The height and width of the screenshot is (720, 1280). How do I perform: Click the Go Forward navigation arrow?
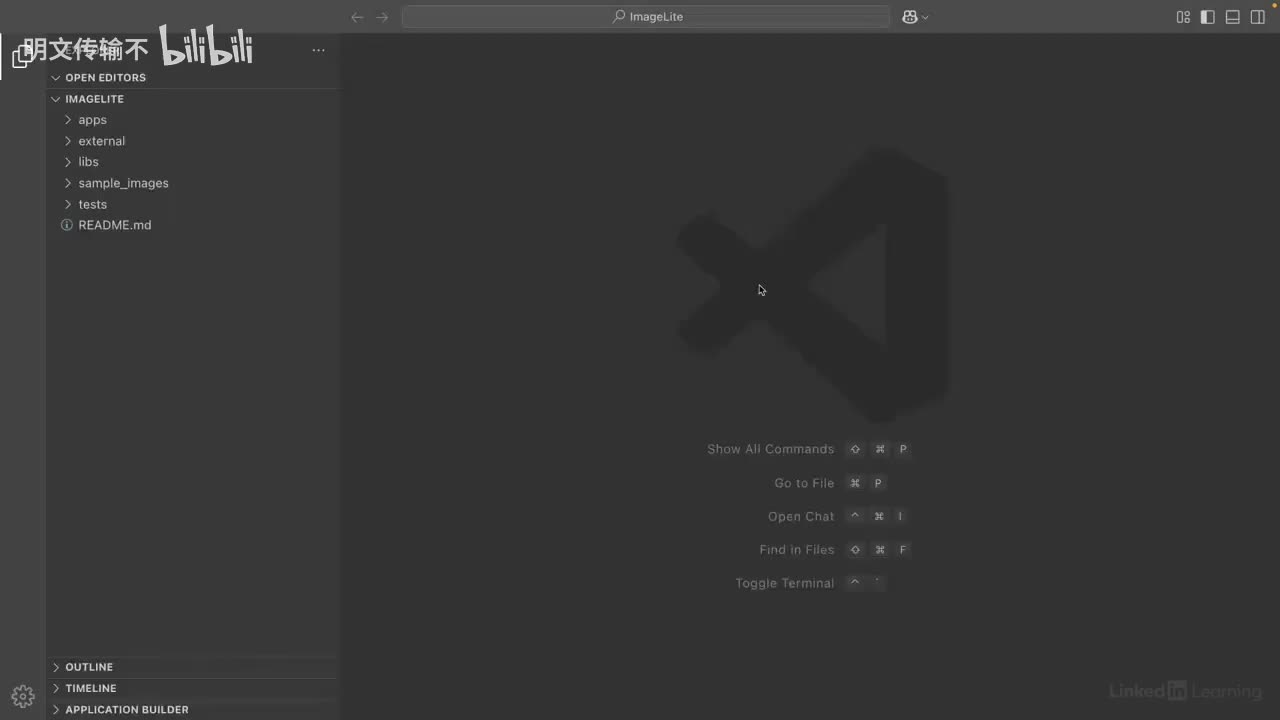(x=382, y=17)
